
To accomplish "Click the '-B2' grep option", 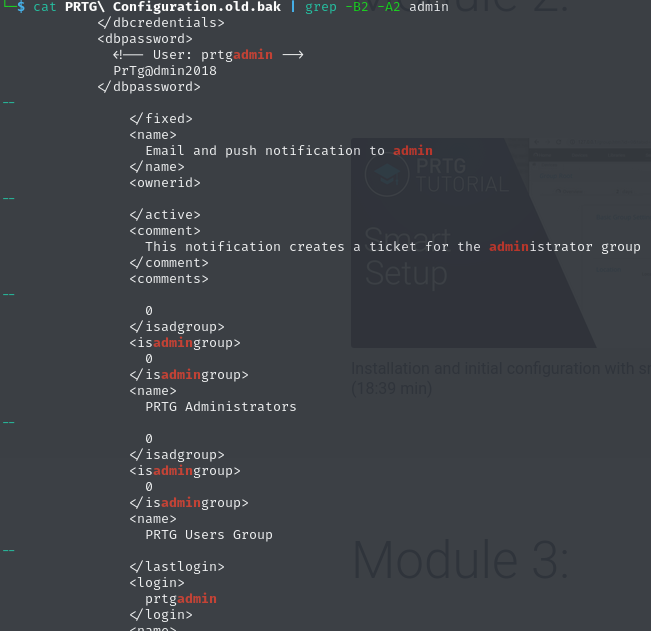I will 357,7.
